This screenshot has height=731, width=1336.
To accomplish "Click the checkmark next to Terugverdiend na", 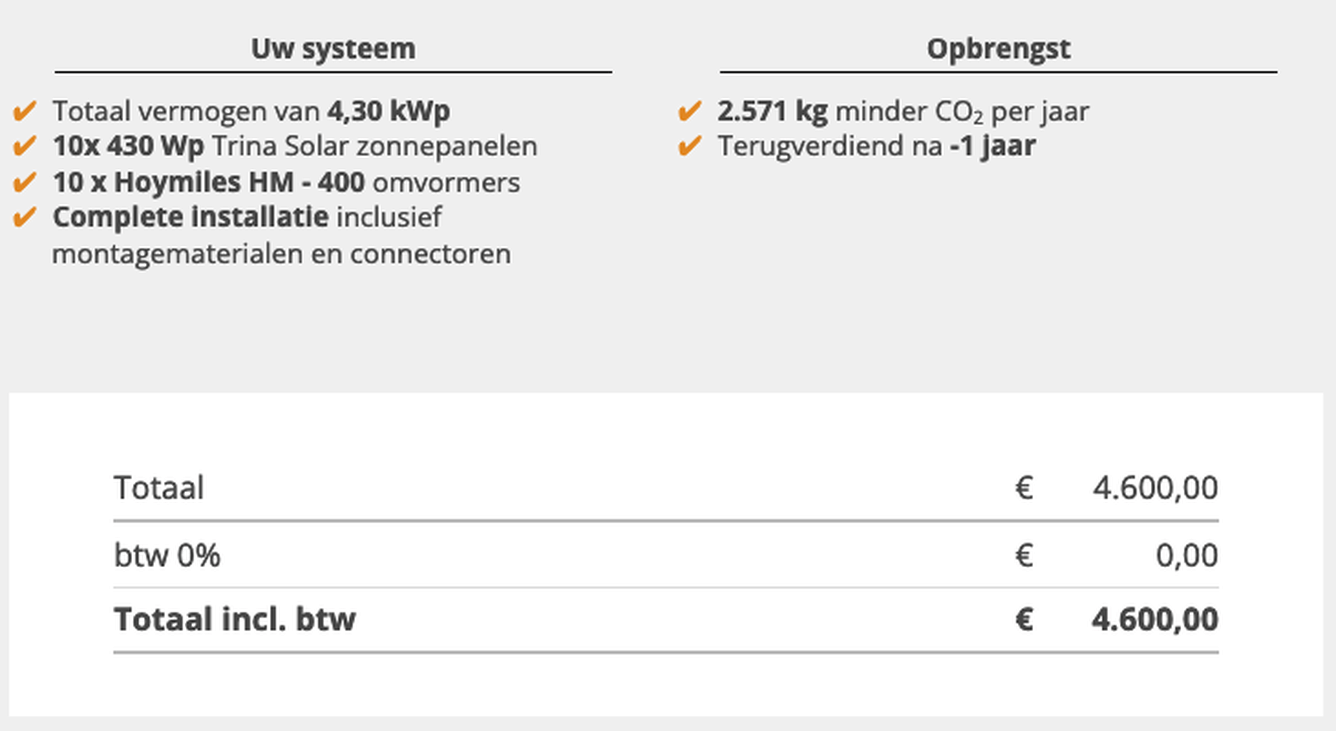I will [689, 146].
